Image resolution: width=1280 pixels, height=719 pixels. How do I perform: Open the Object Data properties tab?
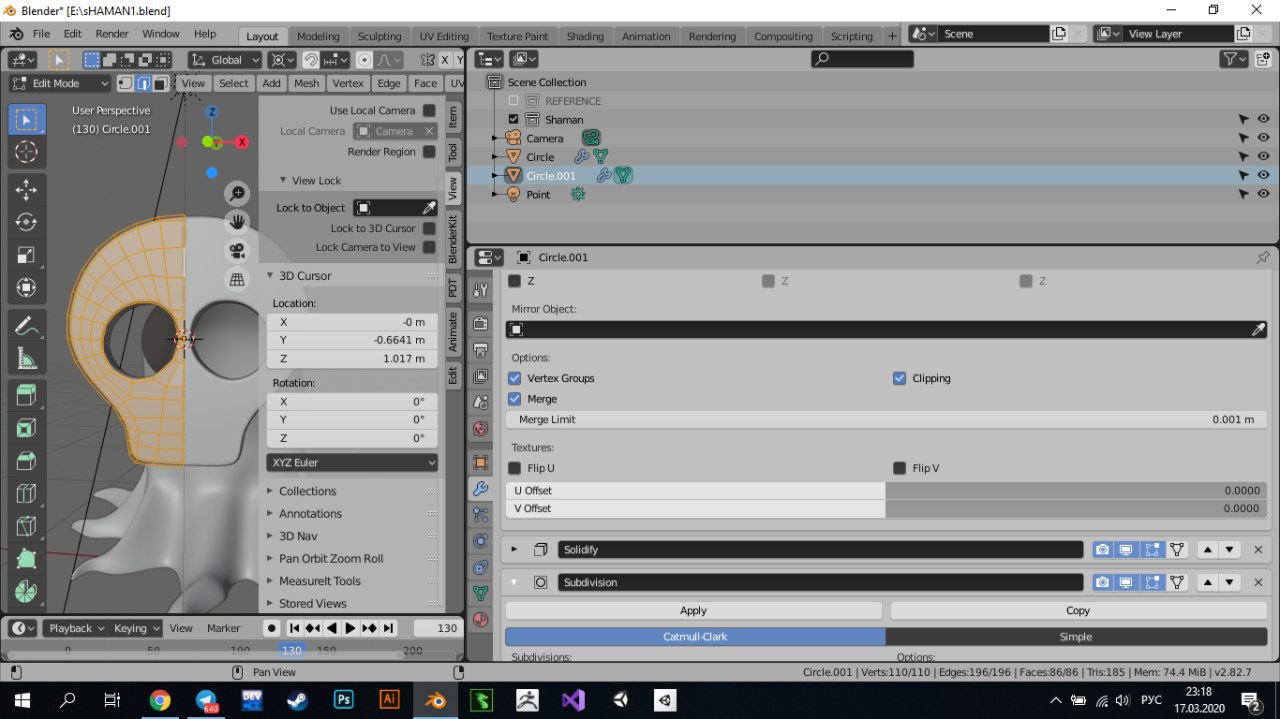coord(481,593)
